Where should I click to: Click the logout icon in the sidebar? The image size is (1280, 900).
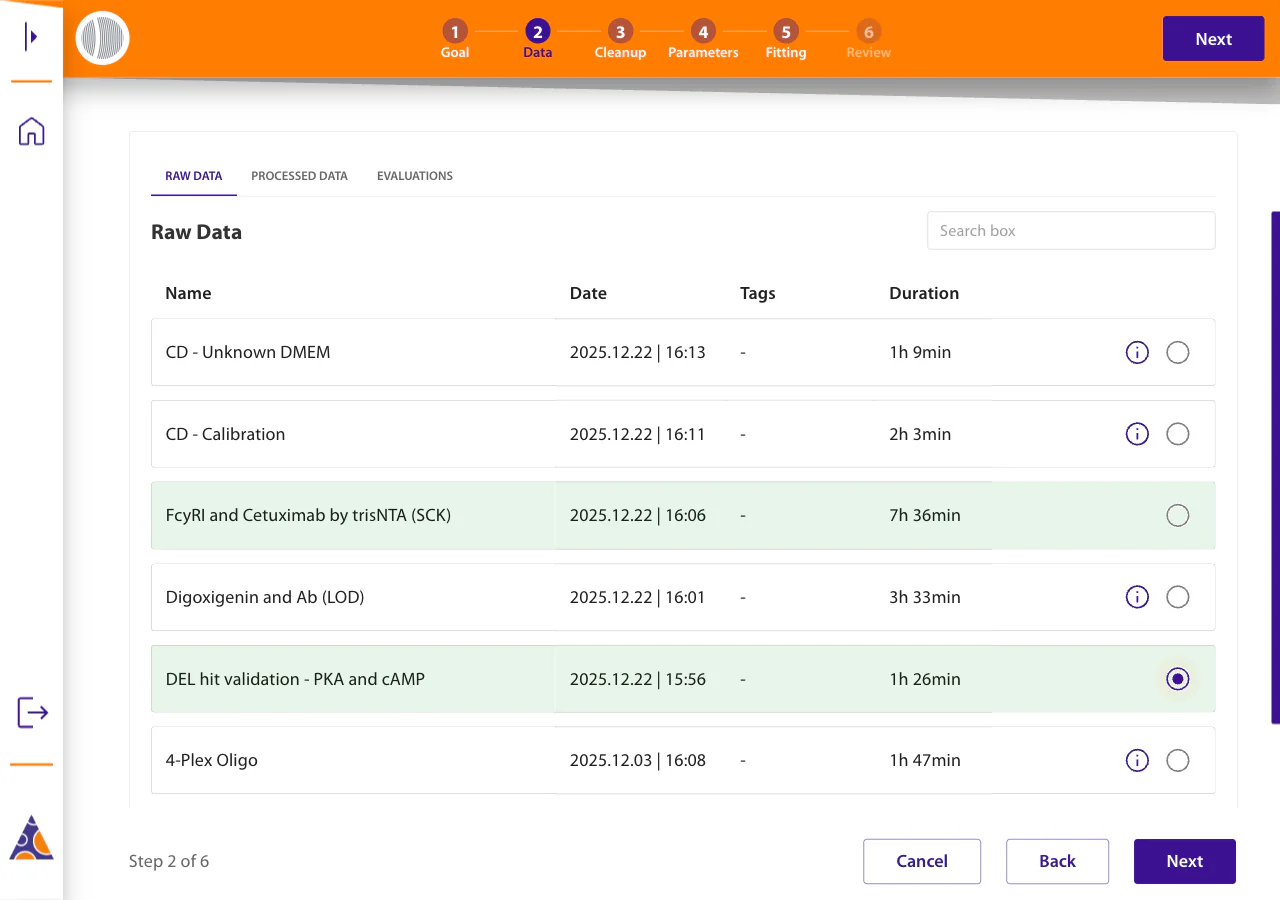33,713
